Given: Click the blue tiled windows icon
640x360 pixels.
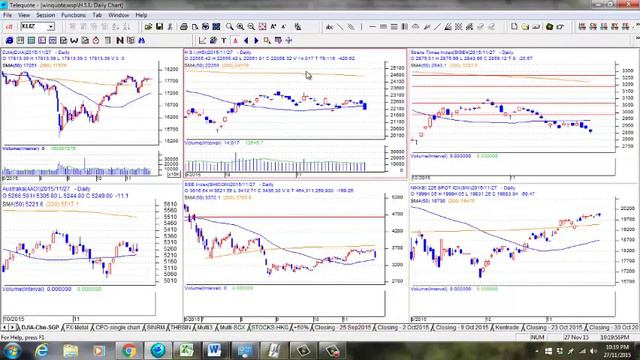Looking at the screenshot, I should [216, 27].
